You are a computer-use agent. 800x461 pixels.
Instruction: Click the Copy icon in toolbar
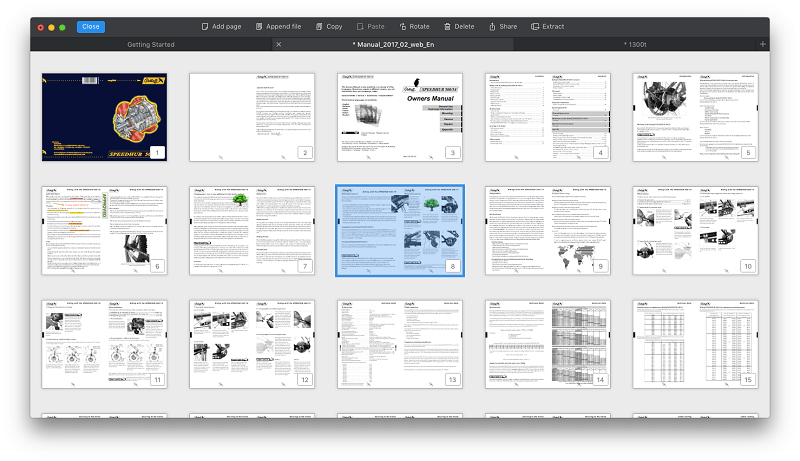coord(319,27)
